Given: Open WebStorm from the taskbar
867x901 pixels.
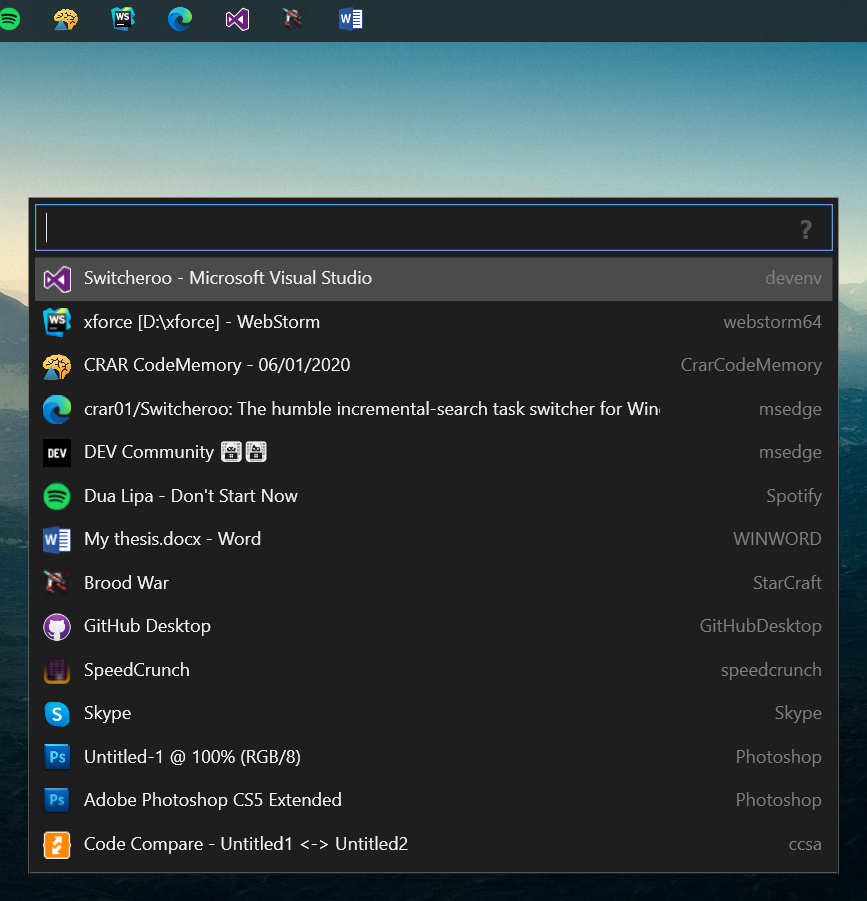Looking at the screenshot, I should click(123, 19).
